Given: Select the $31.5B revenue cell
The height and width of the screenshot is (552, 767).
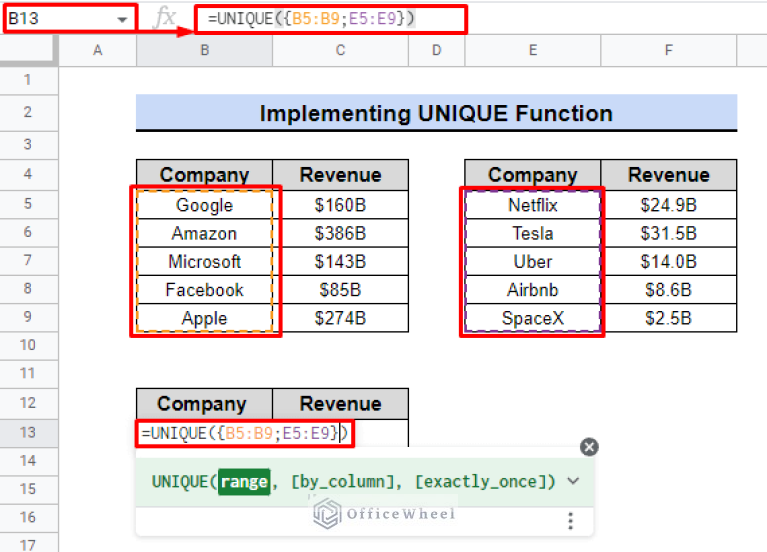Looking at the screenshot, I should tap(669, 233).
